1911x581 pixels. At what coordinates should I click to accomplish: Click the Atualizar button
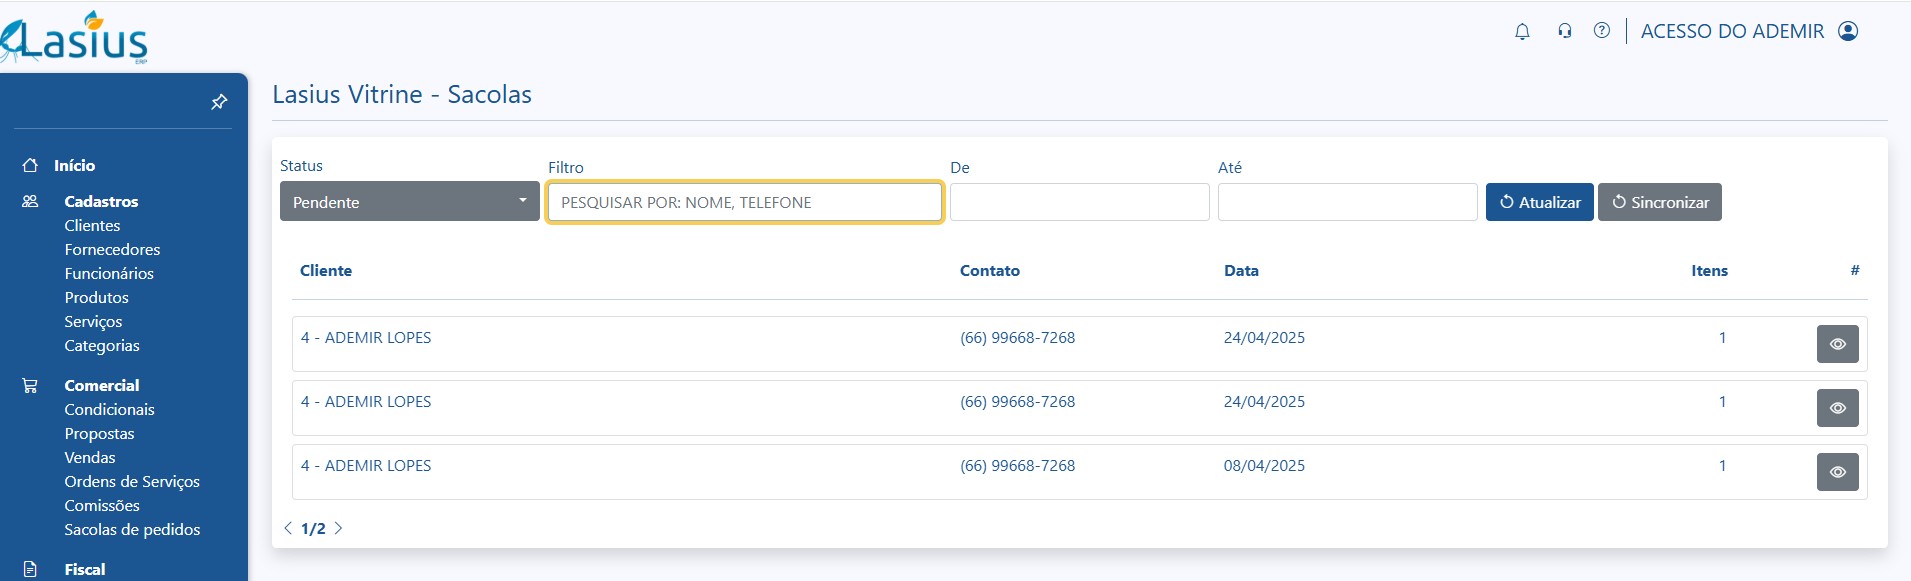1539,202
